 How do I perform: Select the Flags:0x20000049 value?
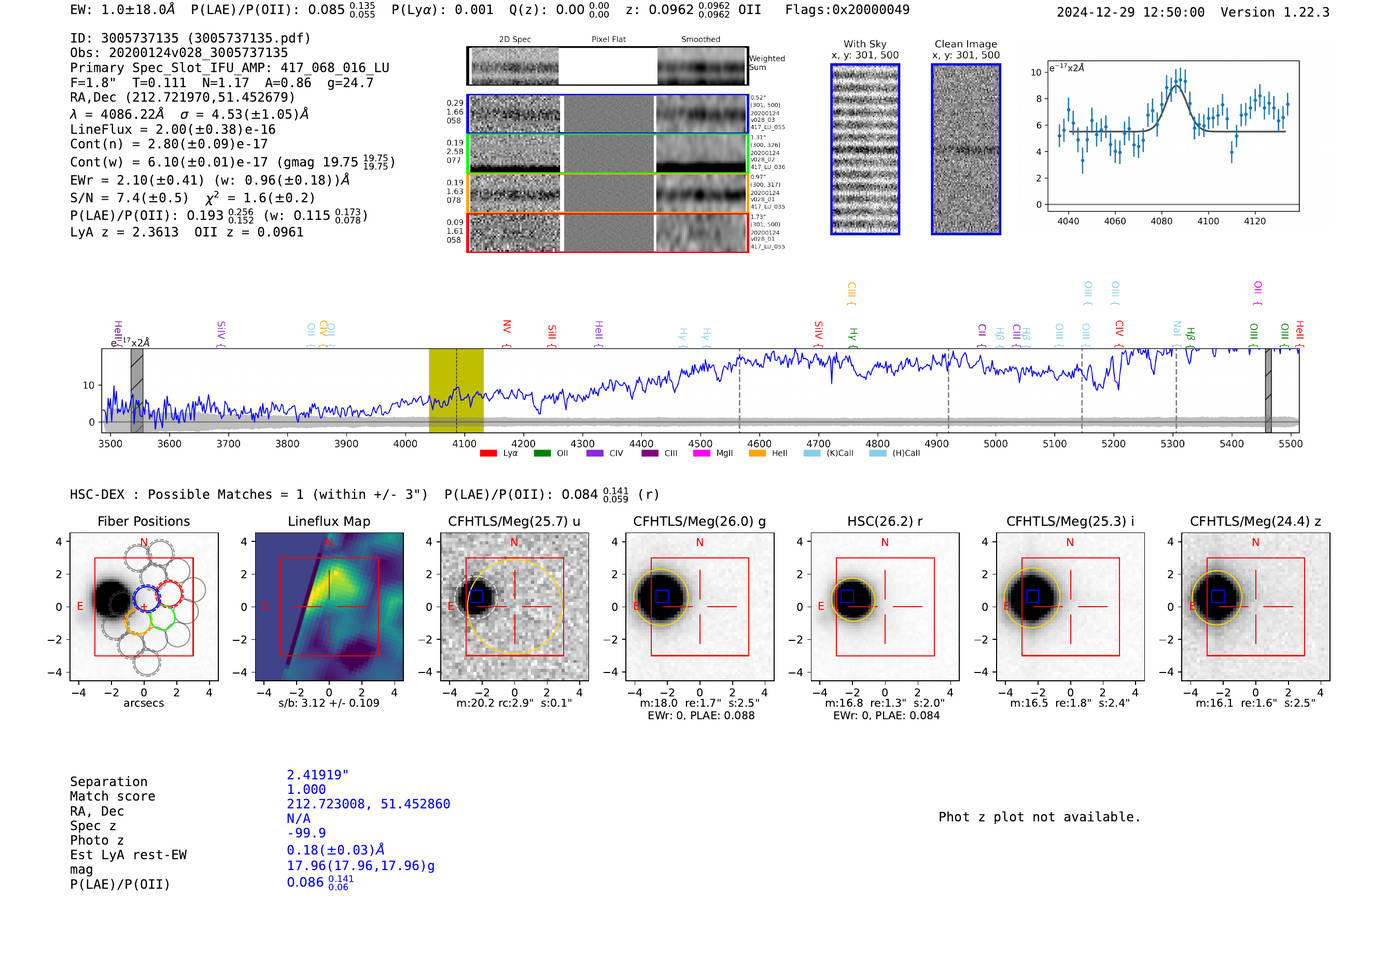pos(847,9)
